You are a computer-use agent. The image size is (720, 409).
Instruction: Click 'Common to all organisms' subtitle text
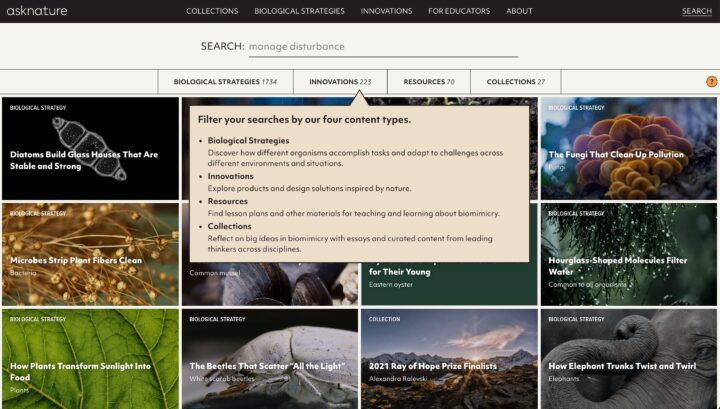pyautogui.click(x=587, y=285)
